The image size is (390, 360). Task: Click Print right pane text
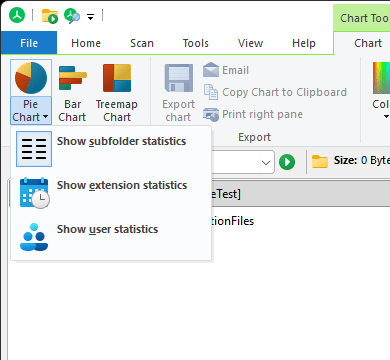[262, 114]
